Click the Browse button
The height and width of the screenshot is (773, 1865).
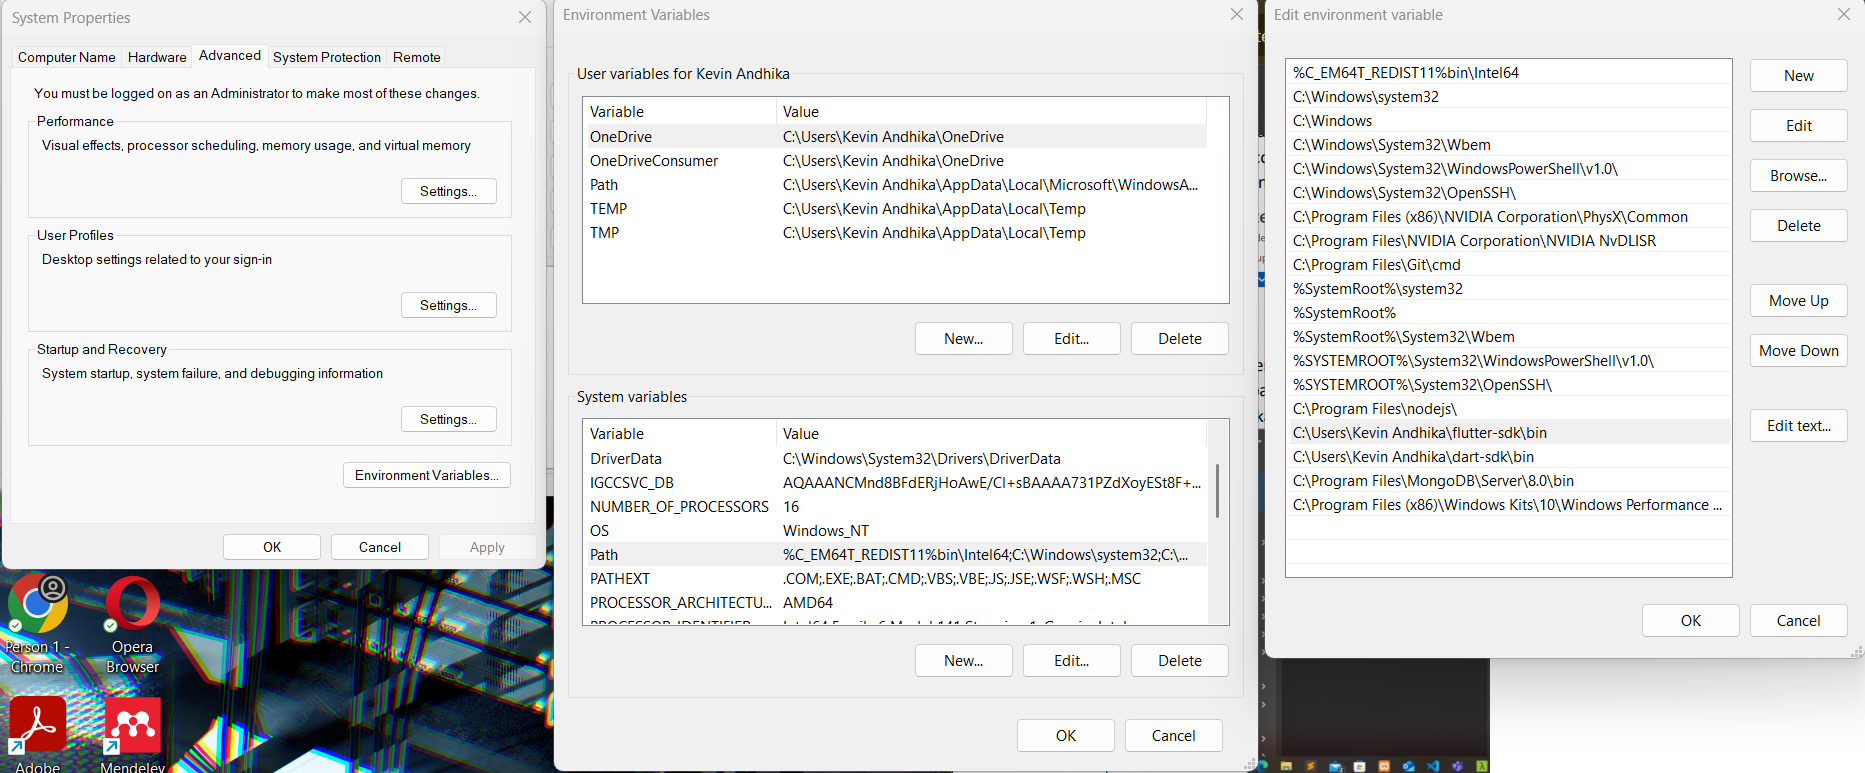pyautogui.click(x=1797, y=176)
